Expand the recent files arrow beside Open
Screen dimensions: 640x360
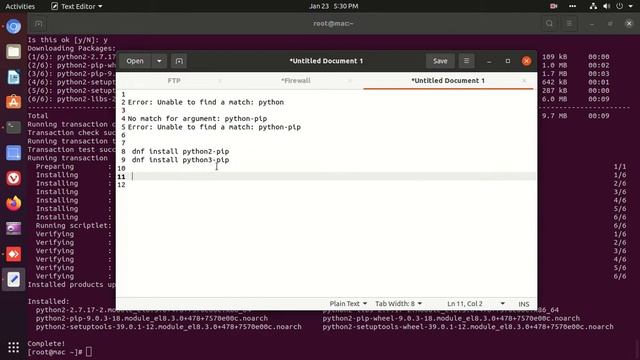click(x=159, y=61)
